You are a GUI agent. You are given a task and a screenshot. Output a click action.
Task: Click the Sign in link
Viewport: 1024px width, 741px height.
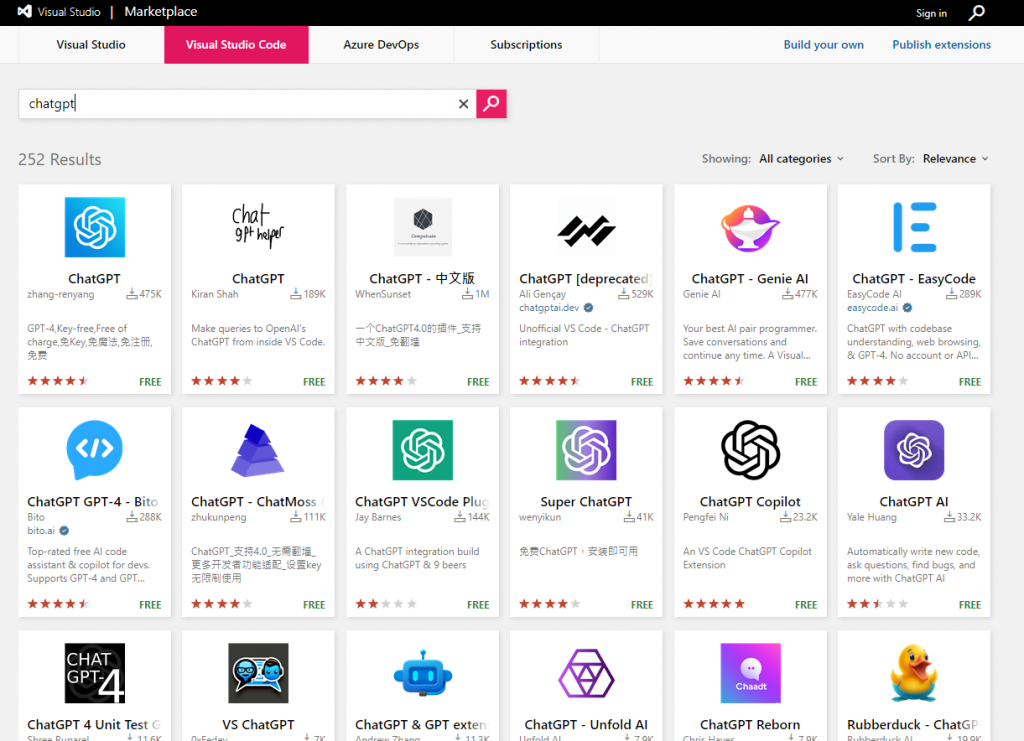pyautogui.click(x=931, y=13)
